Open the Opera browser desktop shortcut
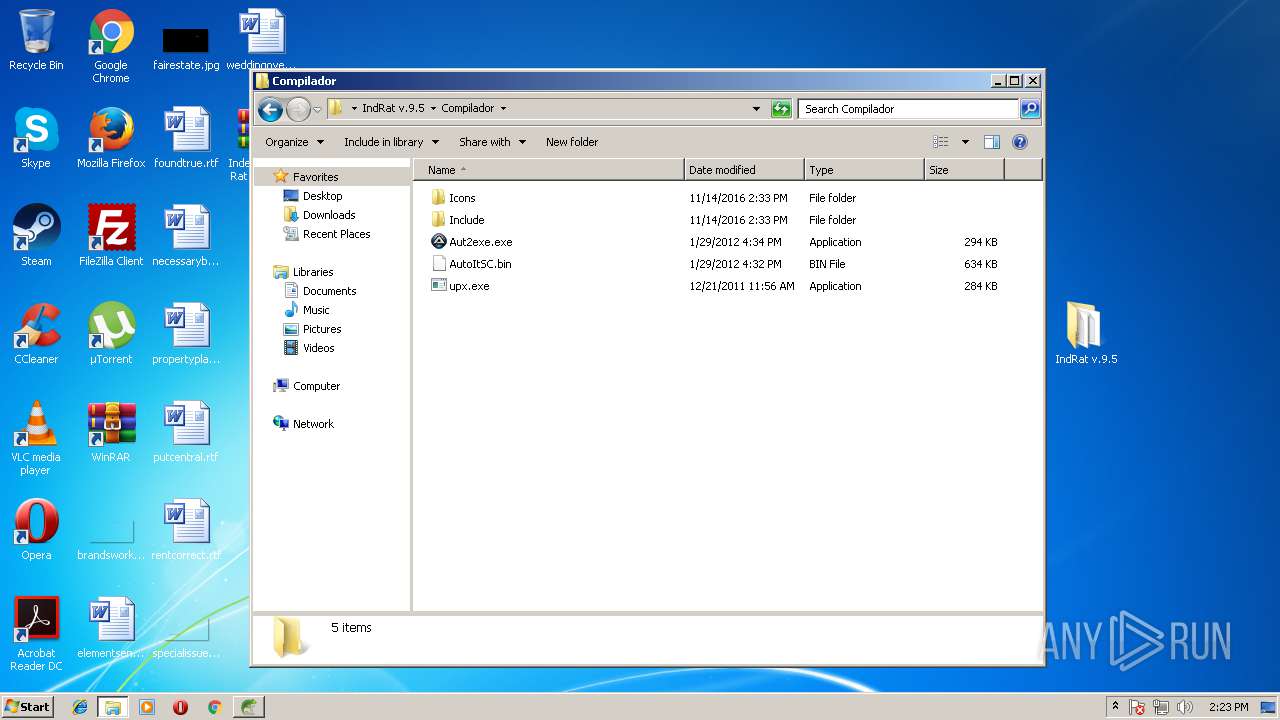The image size is (1280, 720). tap(36, 530)
